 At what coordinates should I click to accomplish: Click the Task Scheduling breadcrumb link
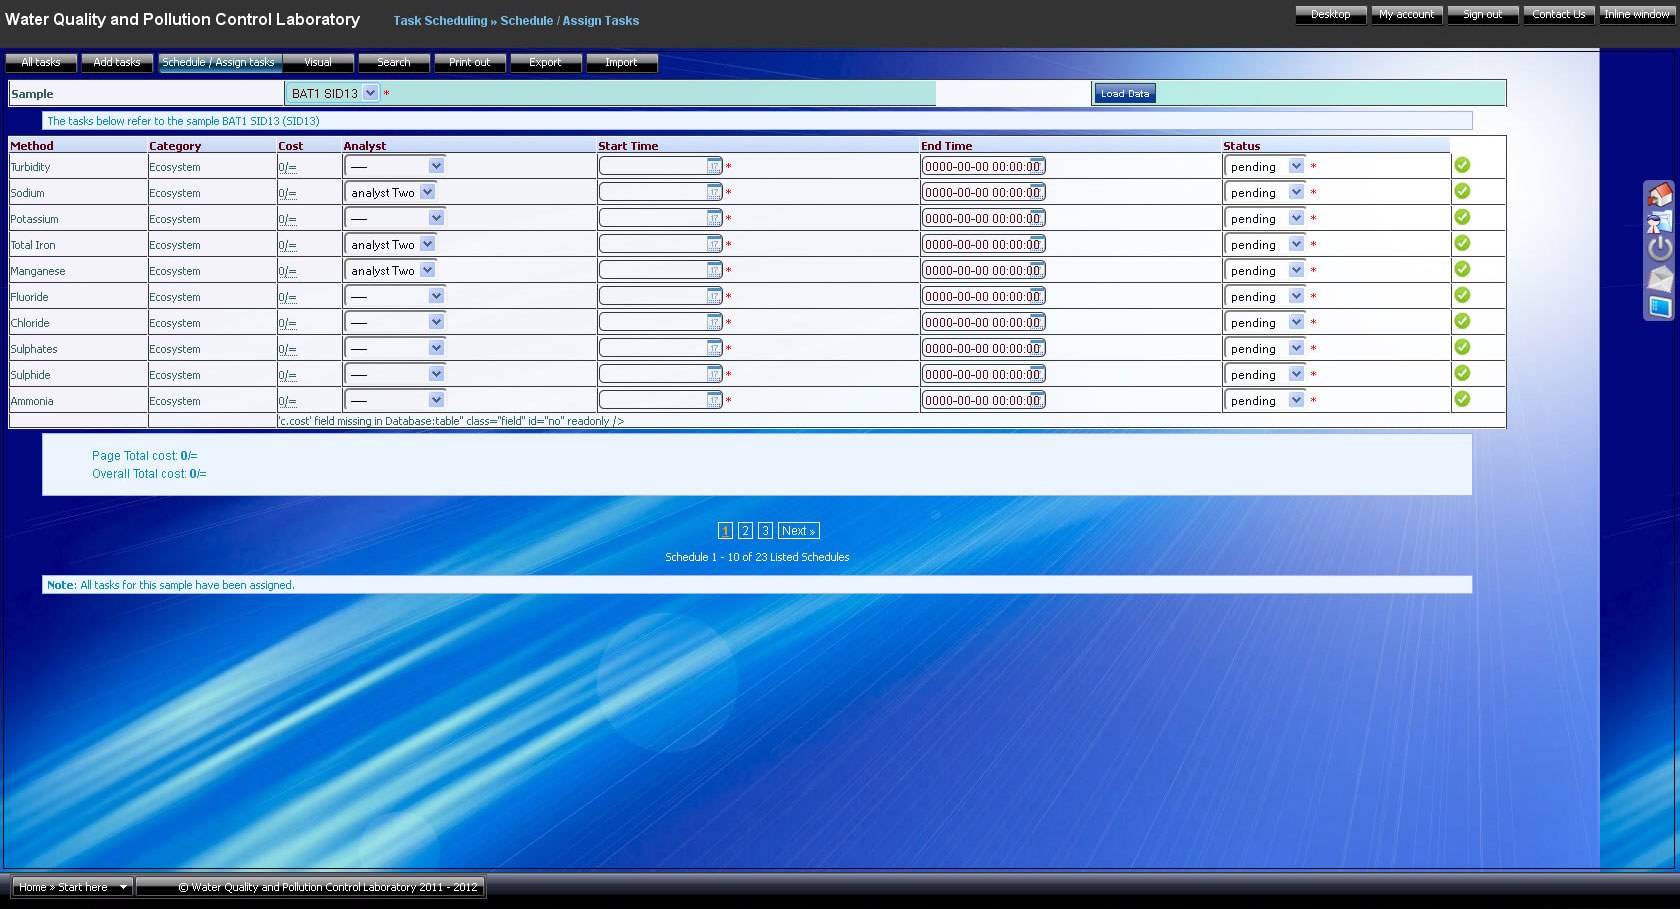coord(440,20)
